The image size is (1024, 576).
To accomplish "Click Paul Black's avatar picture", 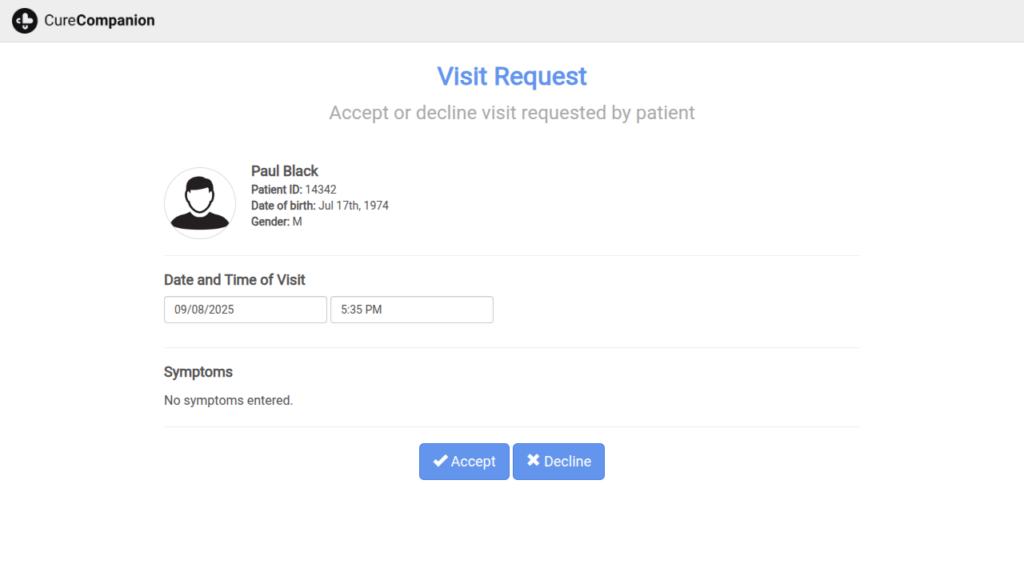I will click(x=200, y=203).
